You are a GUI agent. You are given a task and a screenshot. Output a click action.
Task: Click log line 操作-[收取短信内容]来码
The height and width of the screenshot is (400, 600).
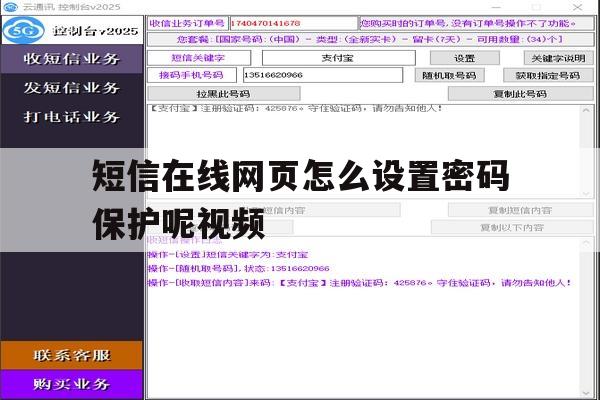point(360,283)
